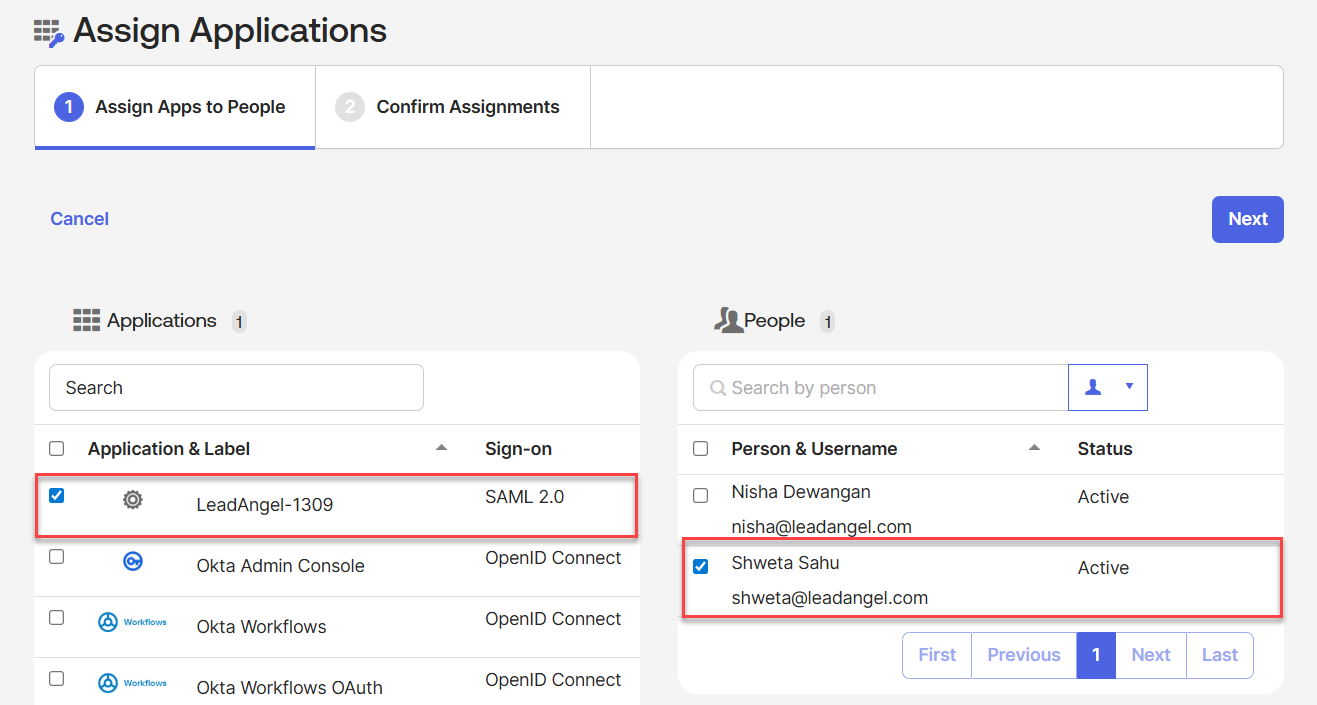Click nisha@leadangel.com username
Viewport: 1317px width, 705px height.
tap(821, 526)
